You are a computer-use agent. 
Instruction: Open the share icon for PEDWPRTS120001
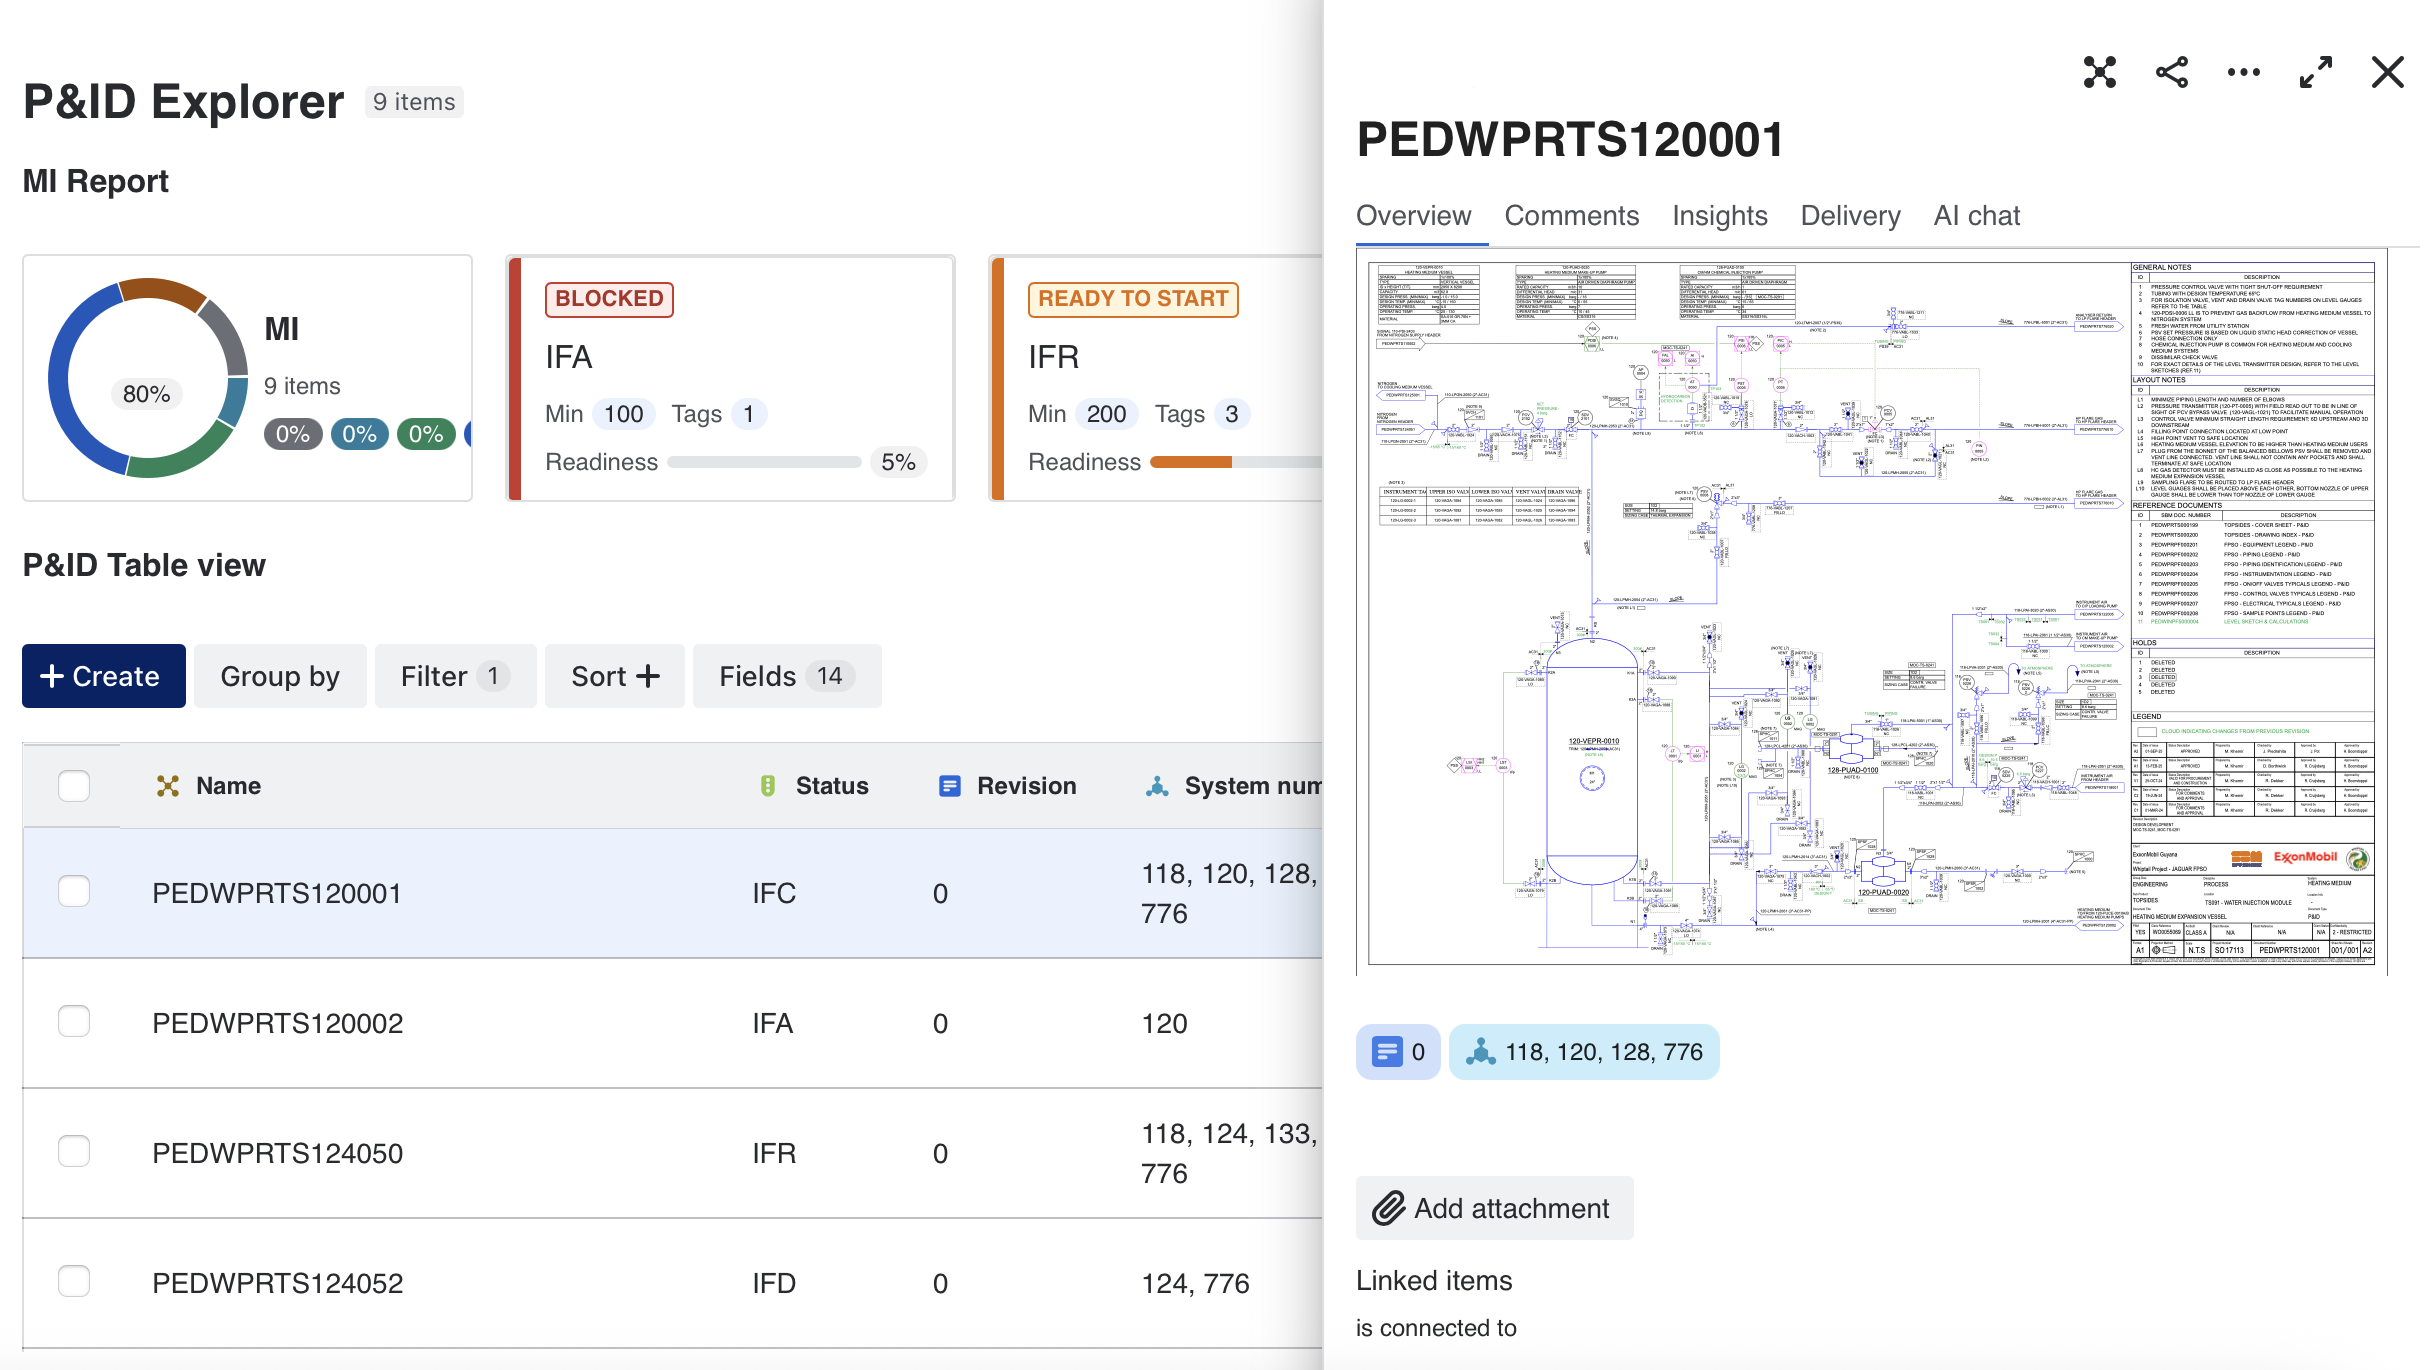click(x=2172, y=72)
